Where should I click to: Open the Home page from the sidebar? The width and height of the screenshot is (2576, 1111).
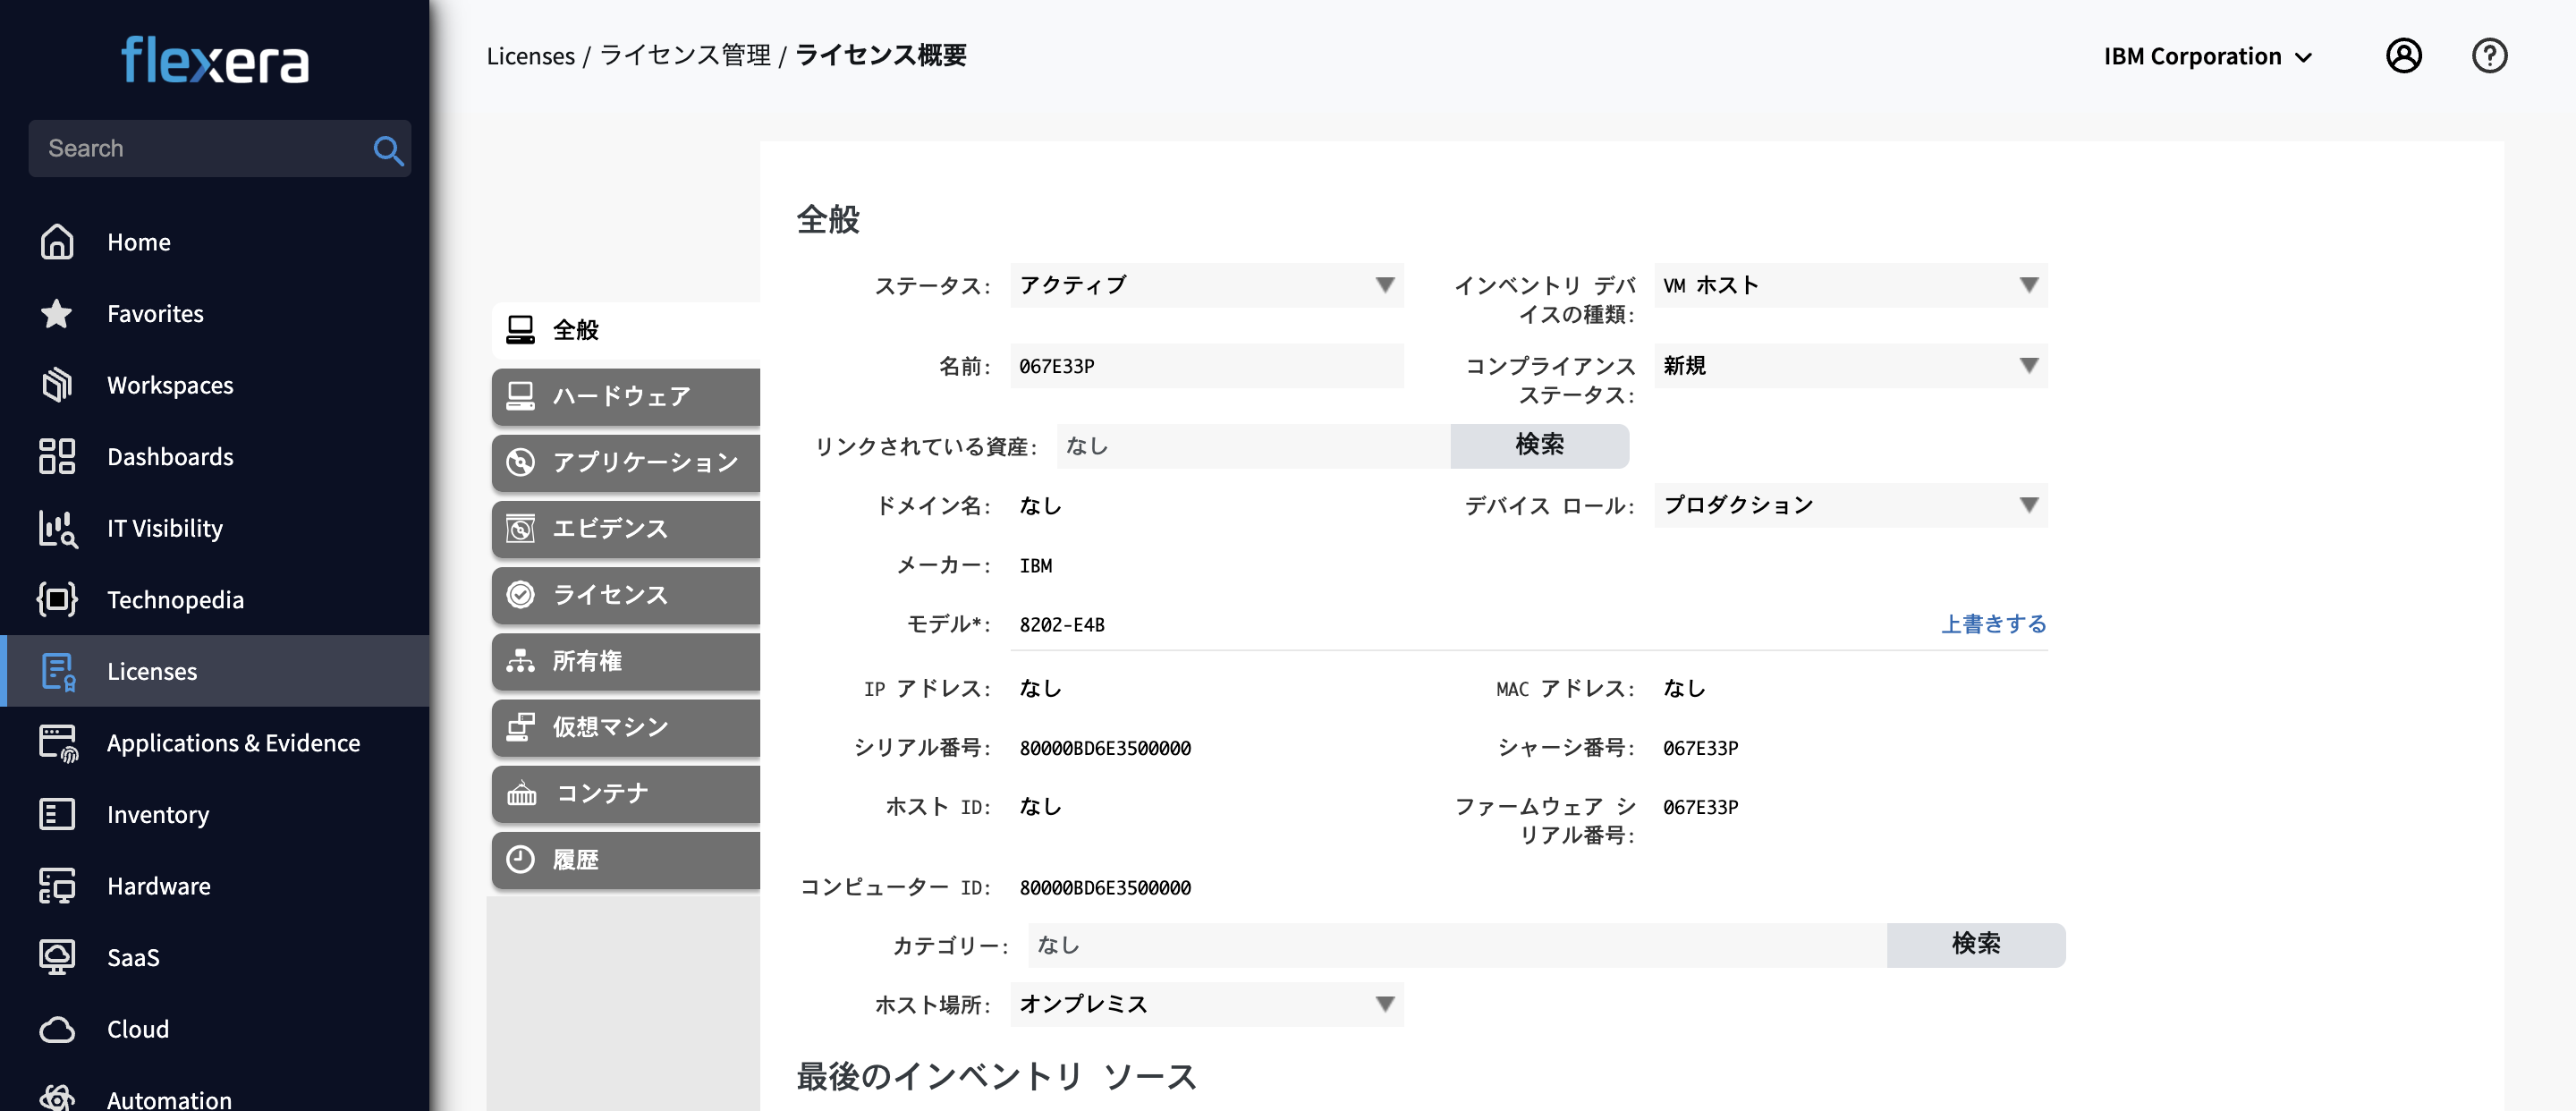[139, 241]
